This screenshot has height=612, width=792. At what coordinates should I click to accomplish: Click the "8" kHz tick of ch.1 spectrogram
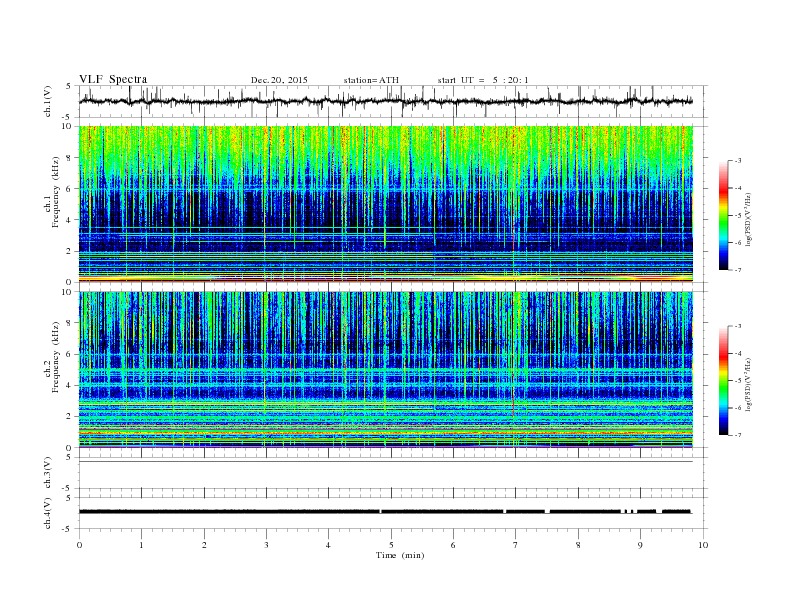(69, 158)
